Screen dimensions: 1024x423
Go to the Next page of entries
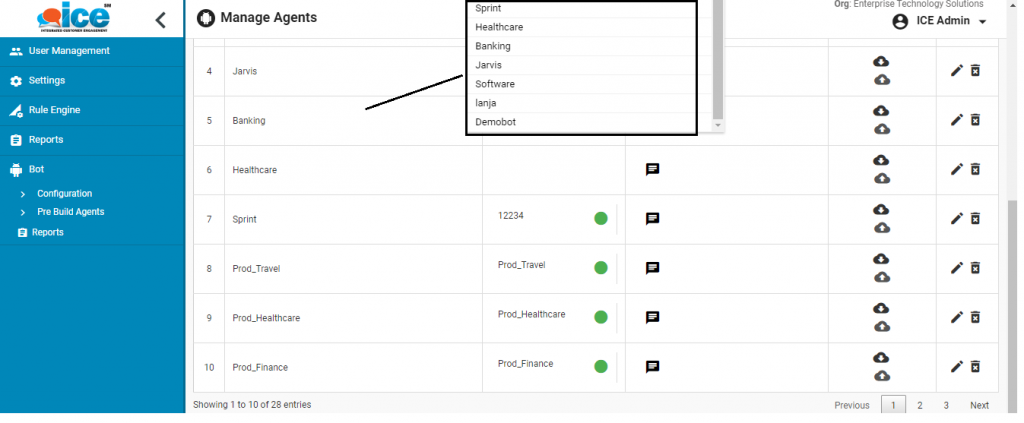coord(979,405)
